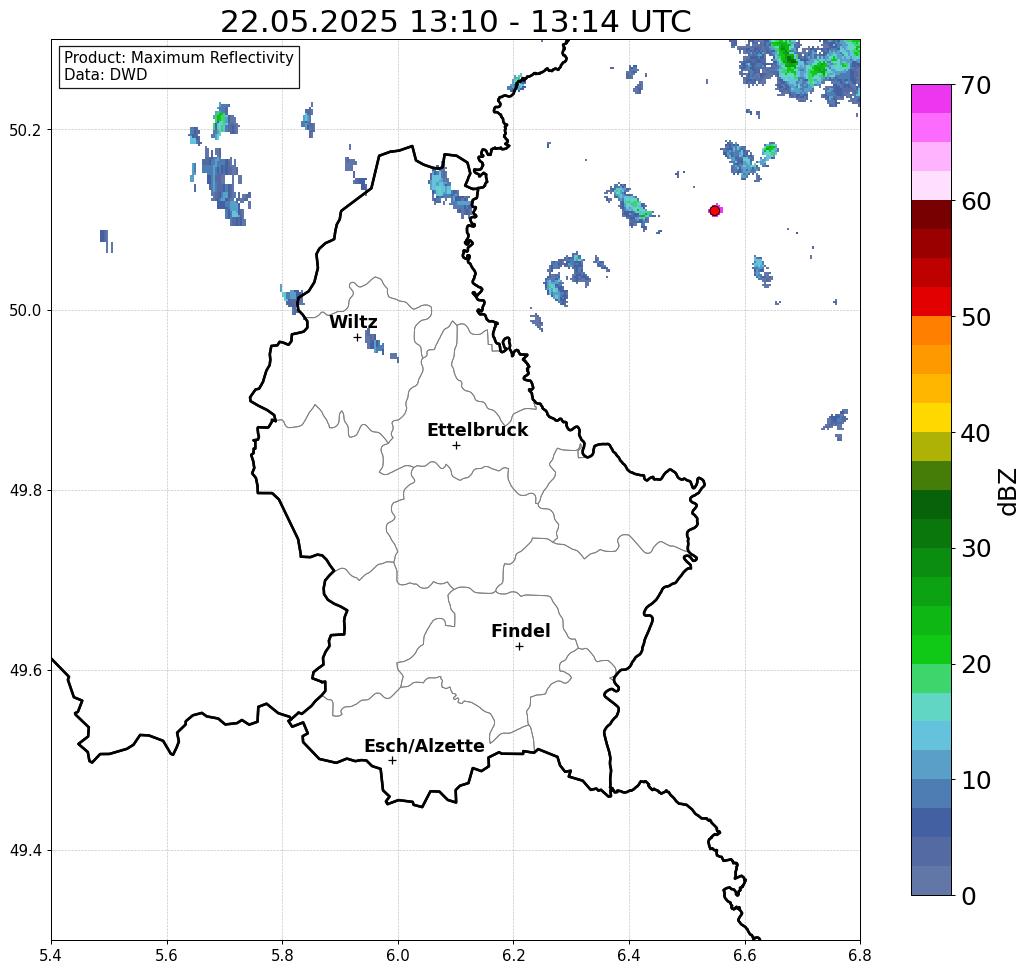Pick the bright green 20 dBZ colorbar segment
The width and height of the screenshot is (1029, 973).
[x=931, y=649]
